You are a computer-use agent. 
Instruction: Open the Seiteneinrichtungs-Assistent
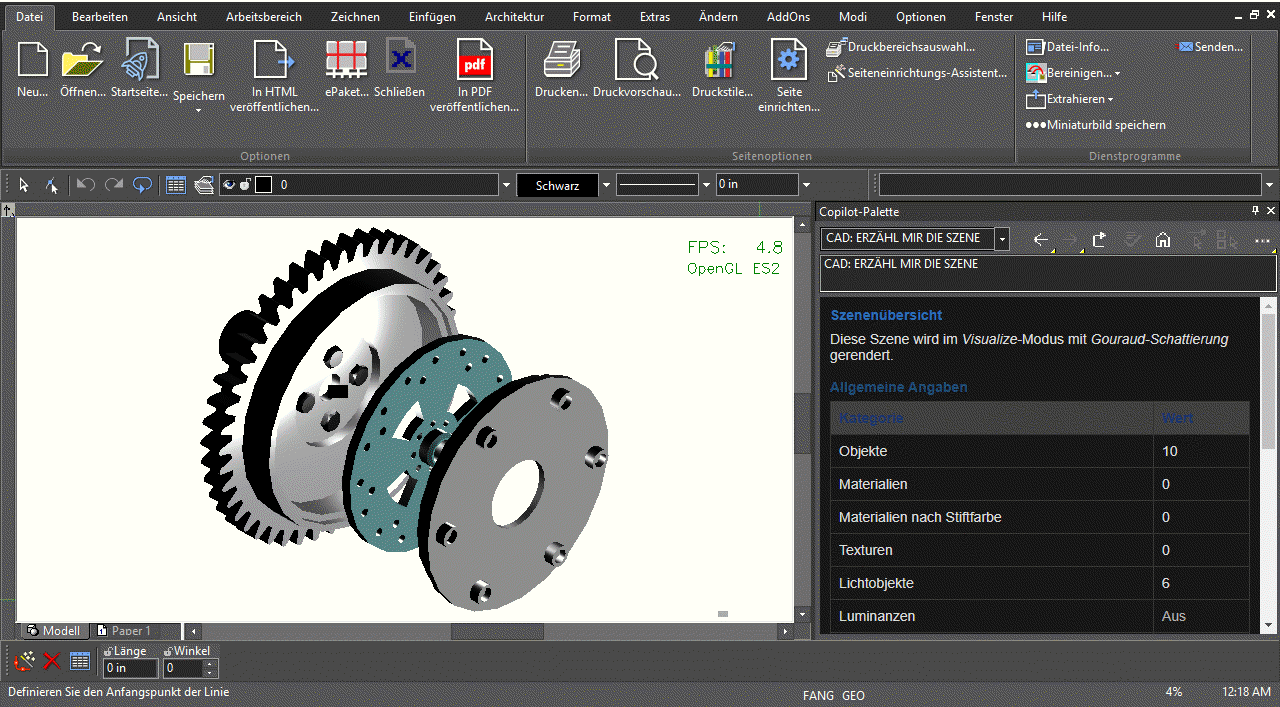coord(917,73)
